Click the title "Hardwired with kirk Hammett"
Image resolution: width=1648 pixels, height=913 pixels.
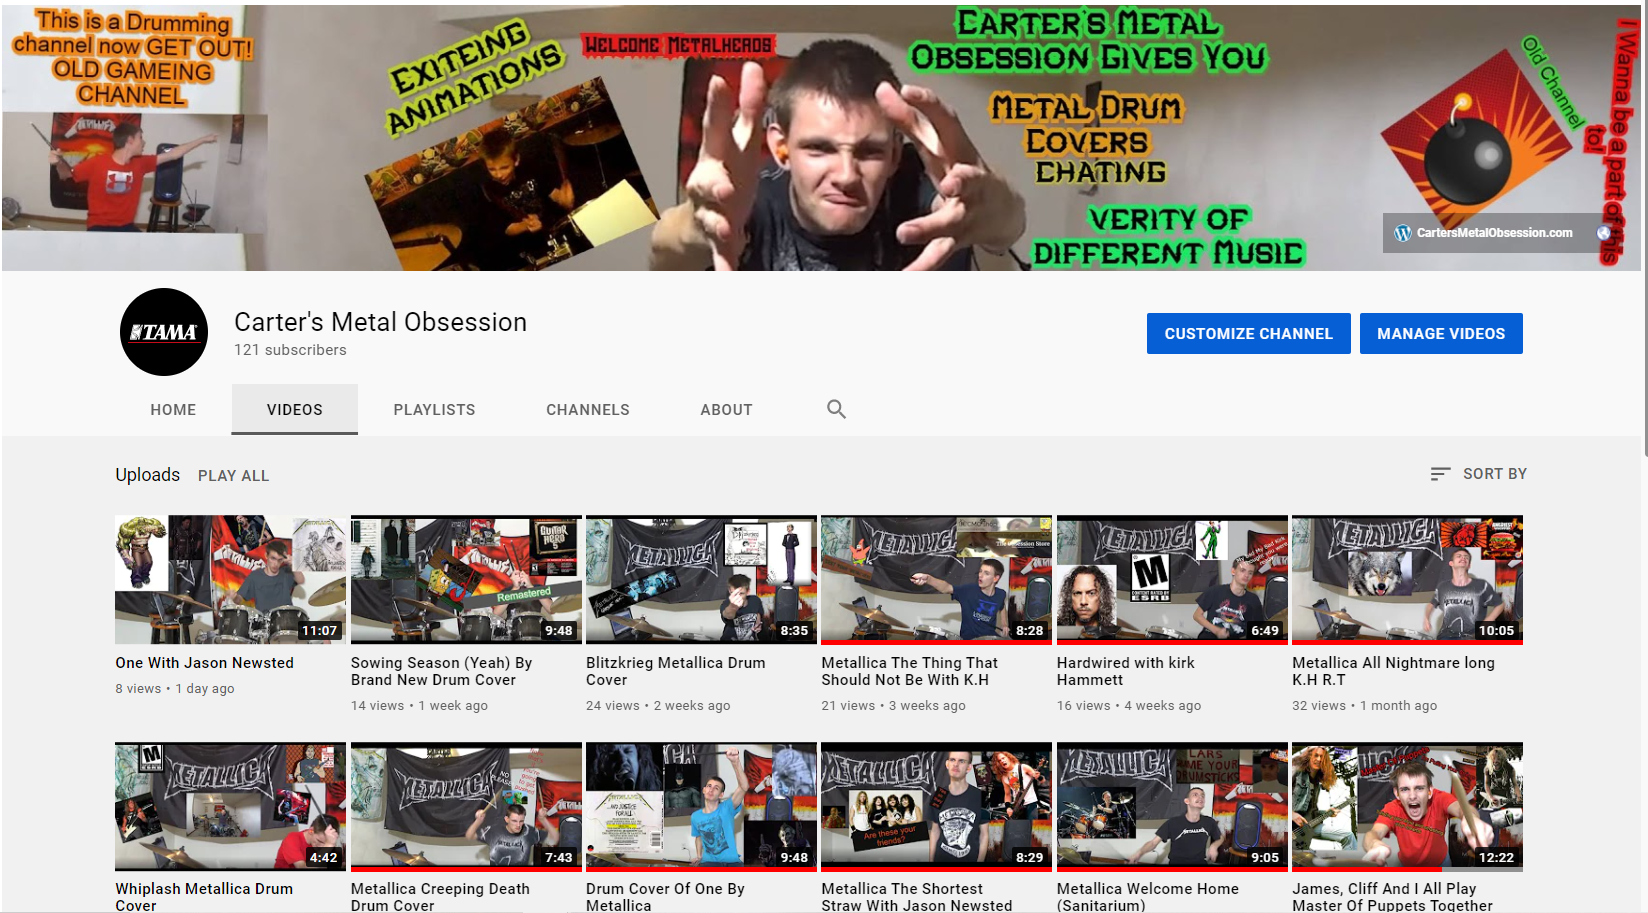1126,671
